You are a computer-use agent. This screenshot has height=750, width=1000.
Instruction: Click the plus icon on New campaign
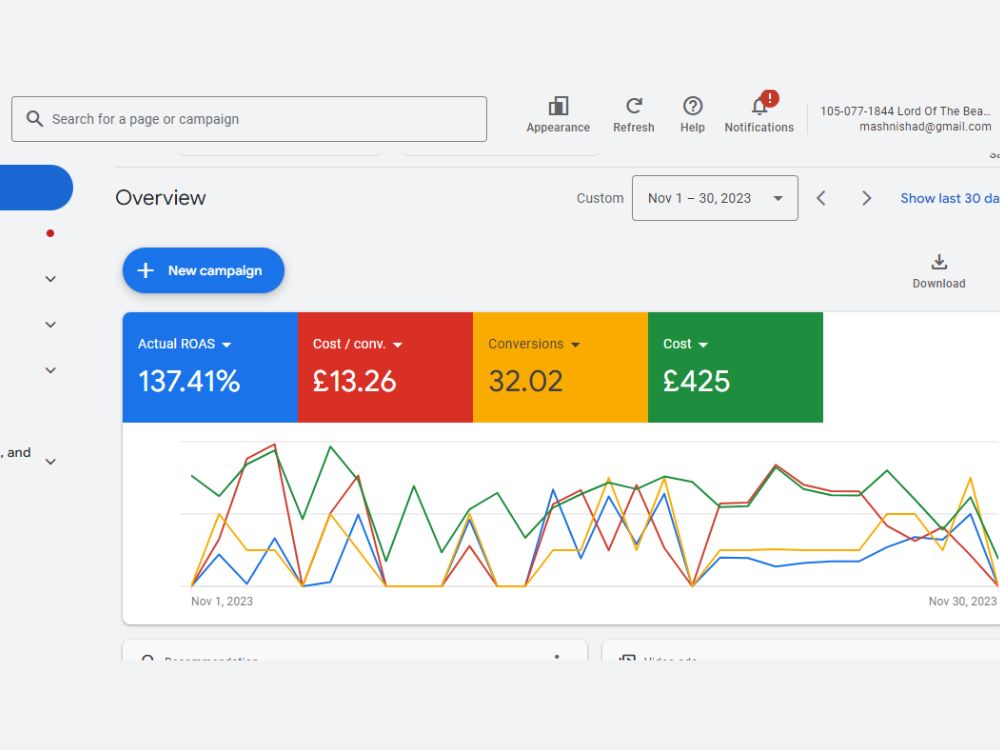click(x=145, y=270)
